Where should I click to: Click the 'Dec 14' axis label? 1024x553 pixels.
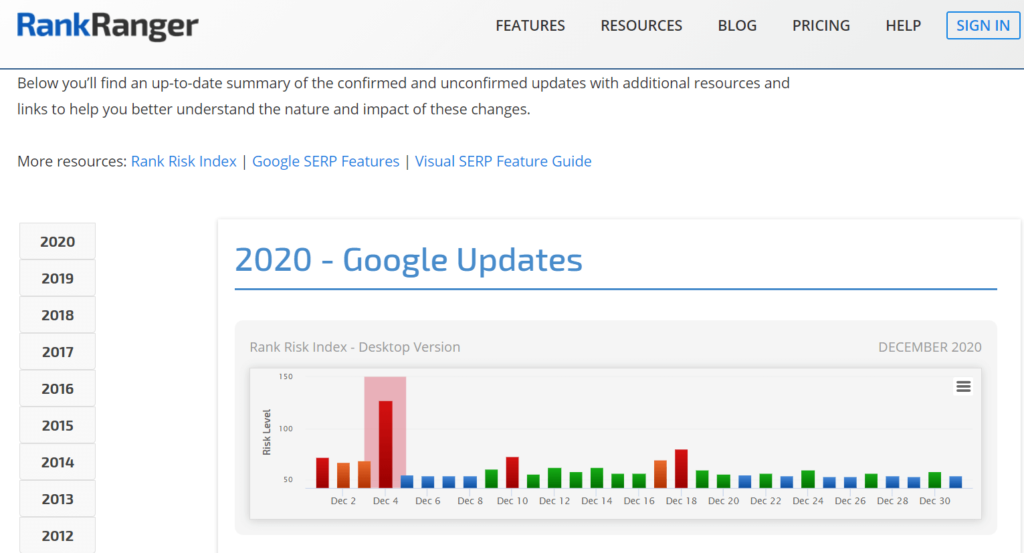click(597, 501)
